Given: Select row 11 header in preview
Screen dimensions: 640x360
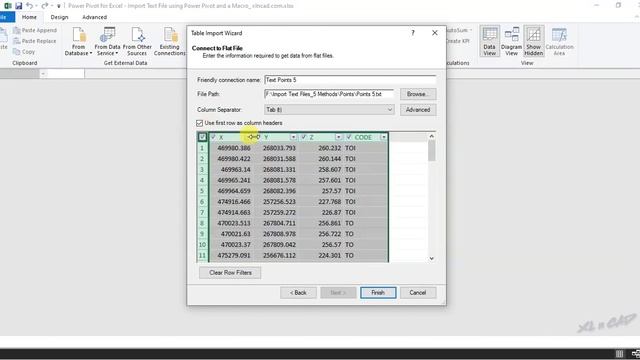Looking at the screenshot, I should point(202,256).
